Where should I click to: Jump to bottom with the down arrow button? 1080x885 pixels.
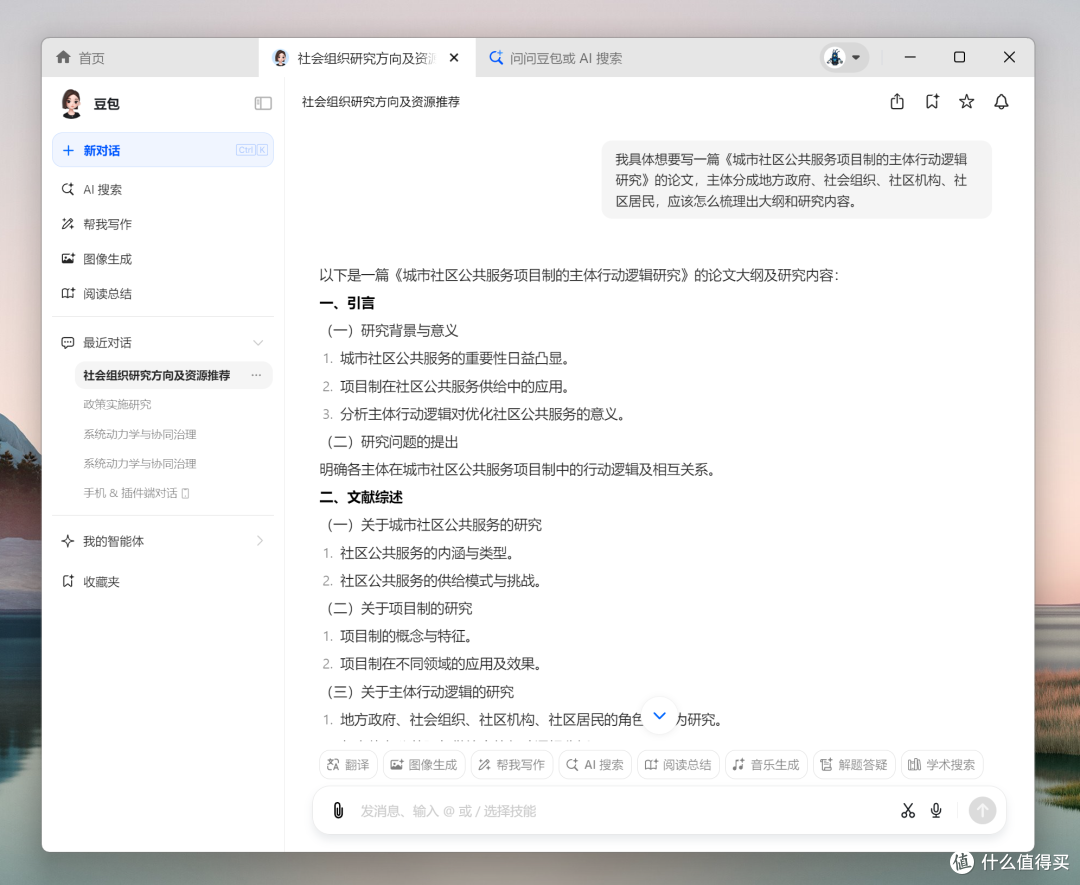(659, 716)
